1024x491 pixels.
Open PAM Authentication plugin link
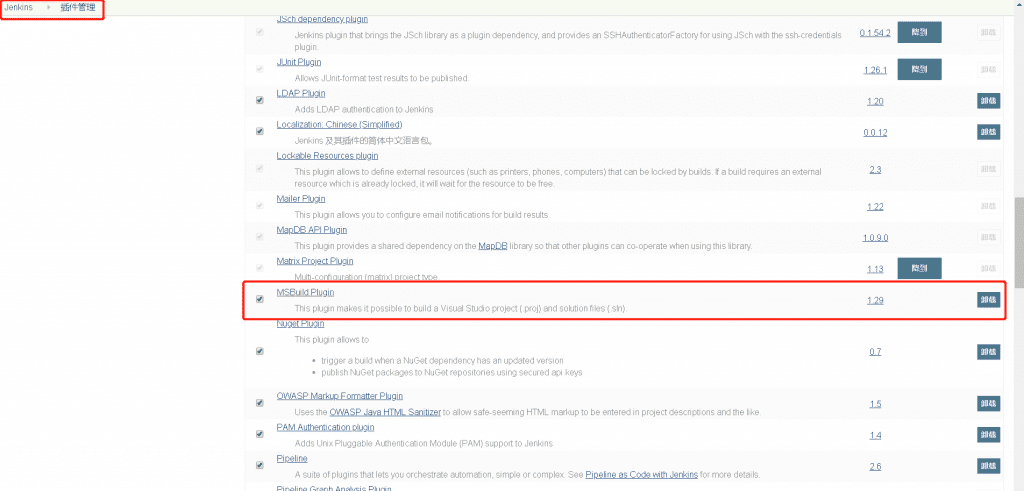coord(325,427)
